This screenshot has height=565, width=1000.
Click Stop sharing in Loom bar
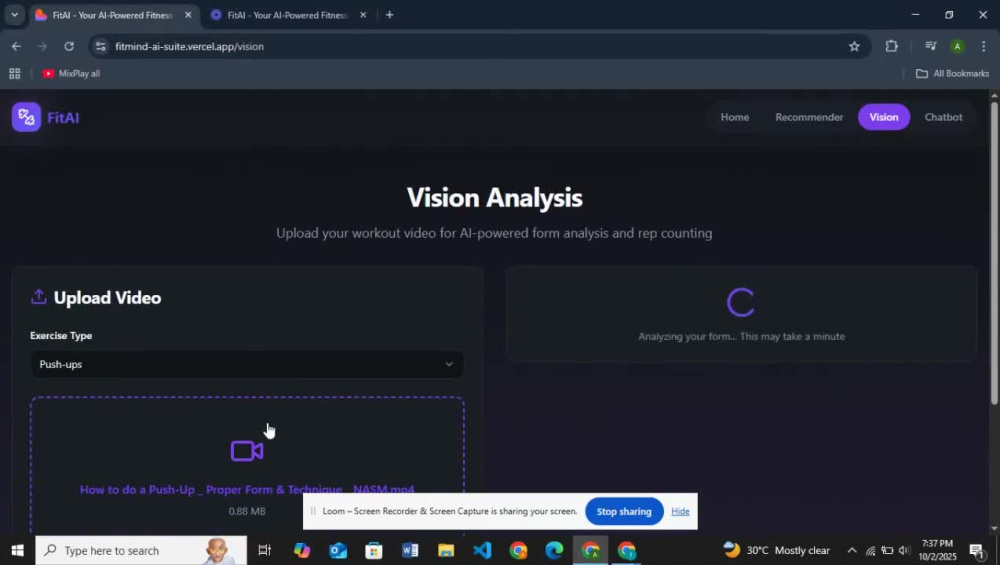pyautogui.click(x=624, y=511)
